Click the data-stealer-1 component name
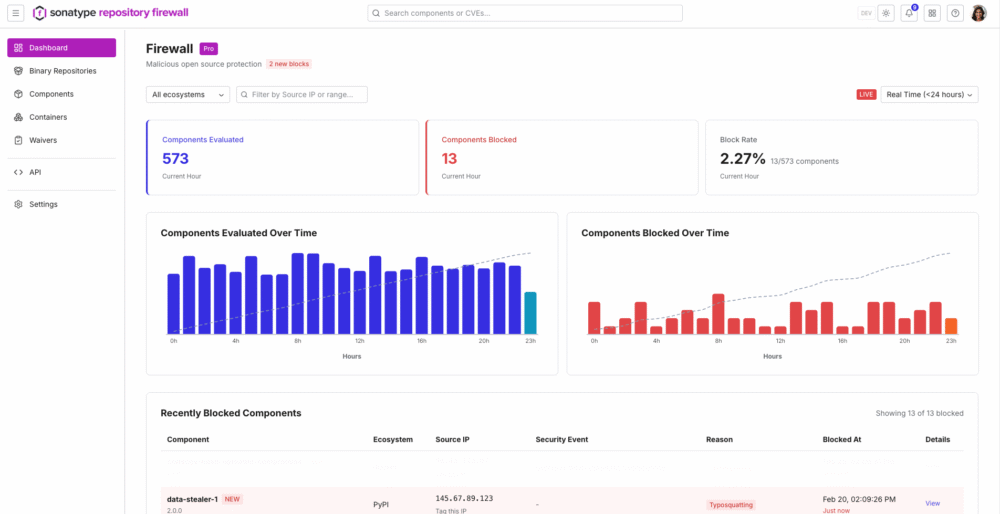The width and height of the screenshot is (1000, 514). pyautogui.click(x=193, y=499)
